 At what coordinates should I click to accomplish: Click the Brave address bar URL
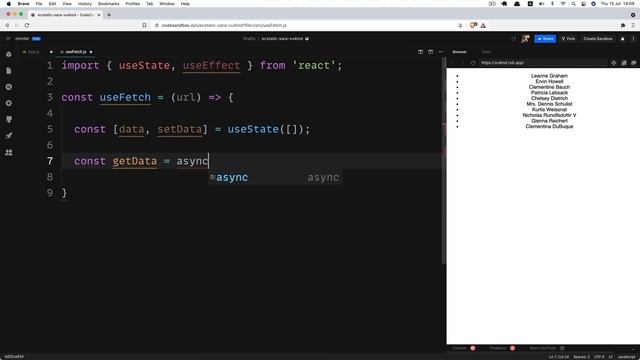point(224,25)
